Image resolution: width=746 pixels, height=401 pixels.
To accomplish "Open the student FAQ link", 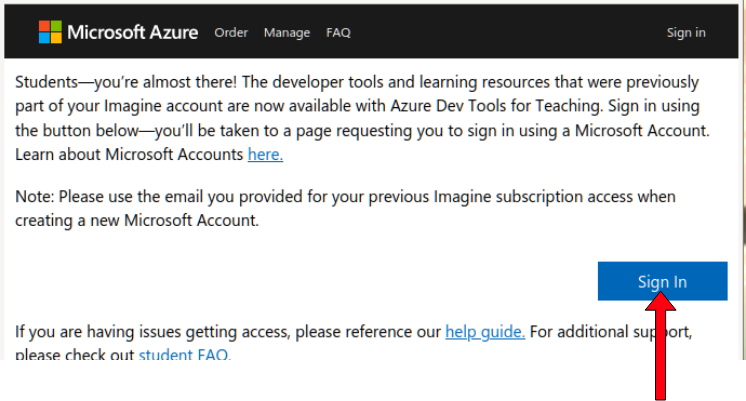I will click(x=185, y=354).
